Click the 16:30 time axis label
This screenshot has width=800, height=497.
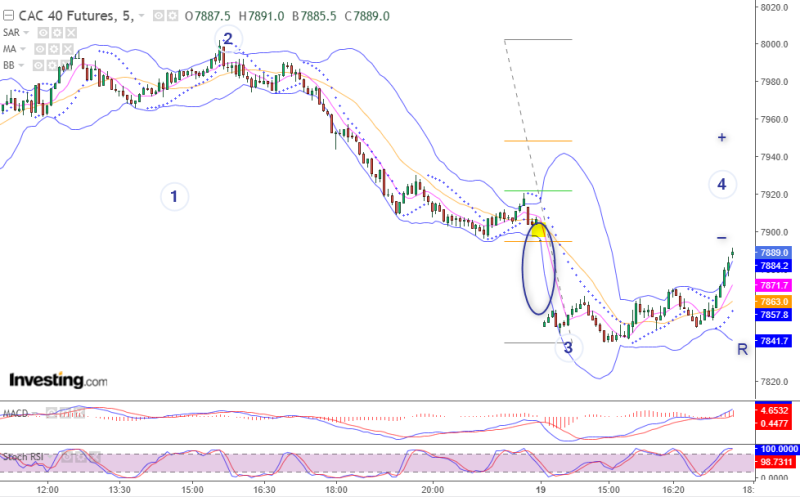pyautogui.click(x=264, y=490)
